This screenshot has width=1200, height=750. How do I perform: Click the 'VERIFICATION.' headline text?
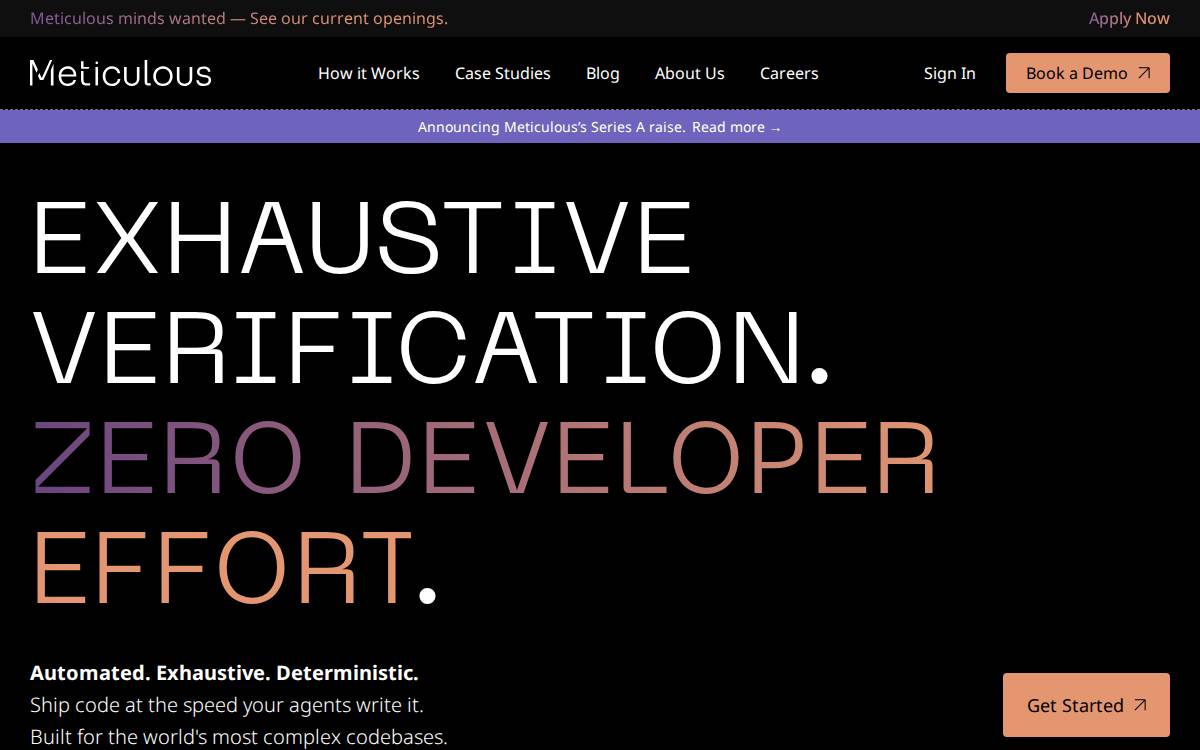(431, 348)
